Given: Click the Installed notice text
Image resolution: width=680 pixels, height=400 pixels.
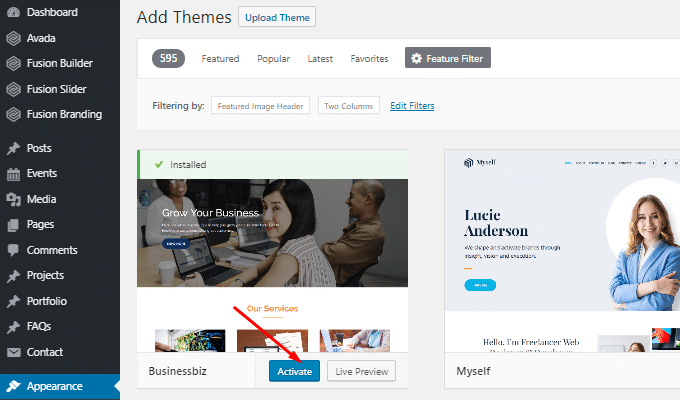Looking at the screenshot, I should (x=188, y=164).
